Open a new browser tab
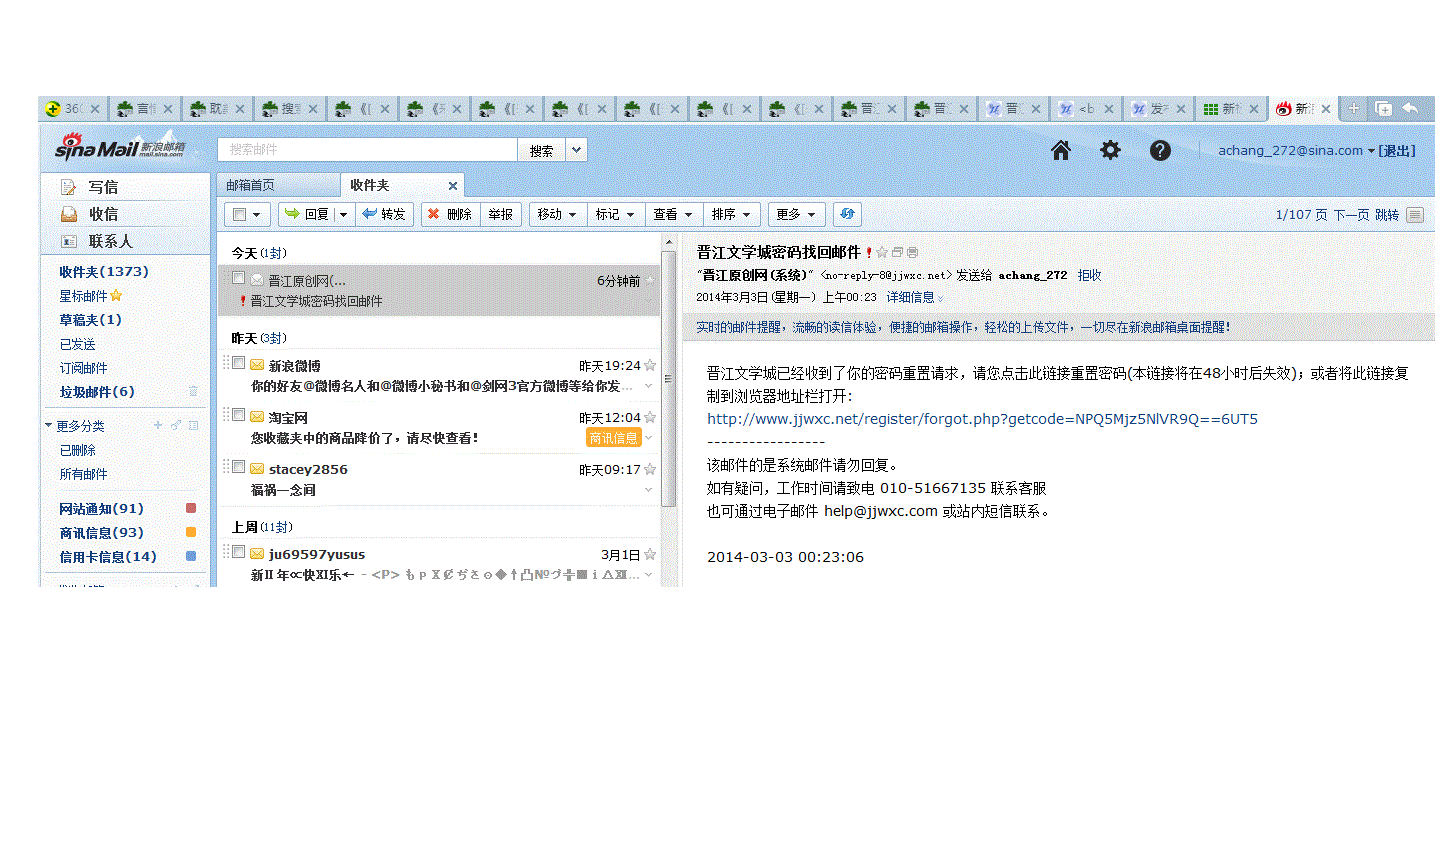 [x=1353, y=108]
